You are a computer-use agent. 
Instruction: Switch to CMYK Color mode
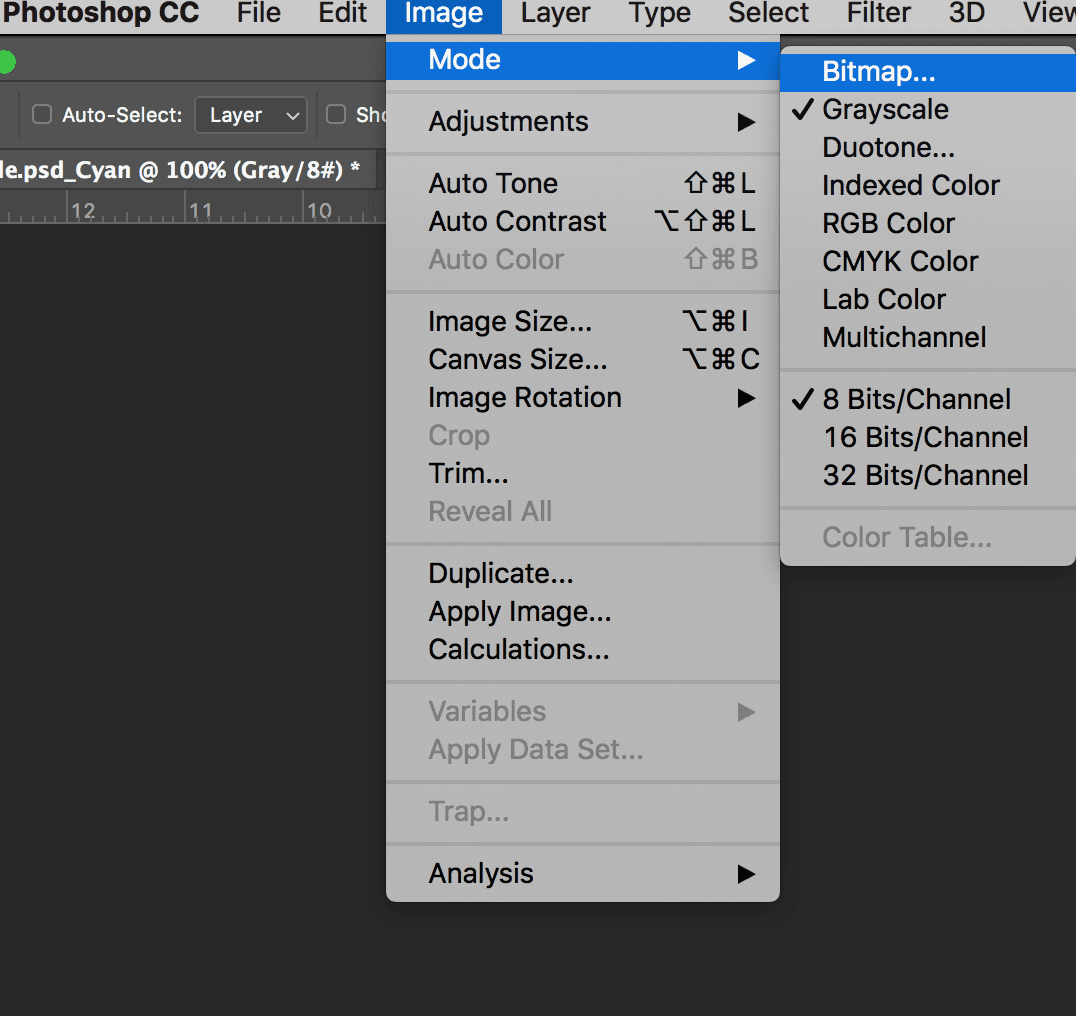(x=928, y=262)
